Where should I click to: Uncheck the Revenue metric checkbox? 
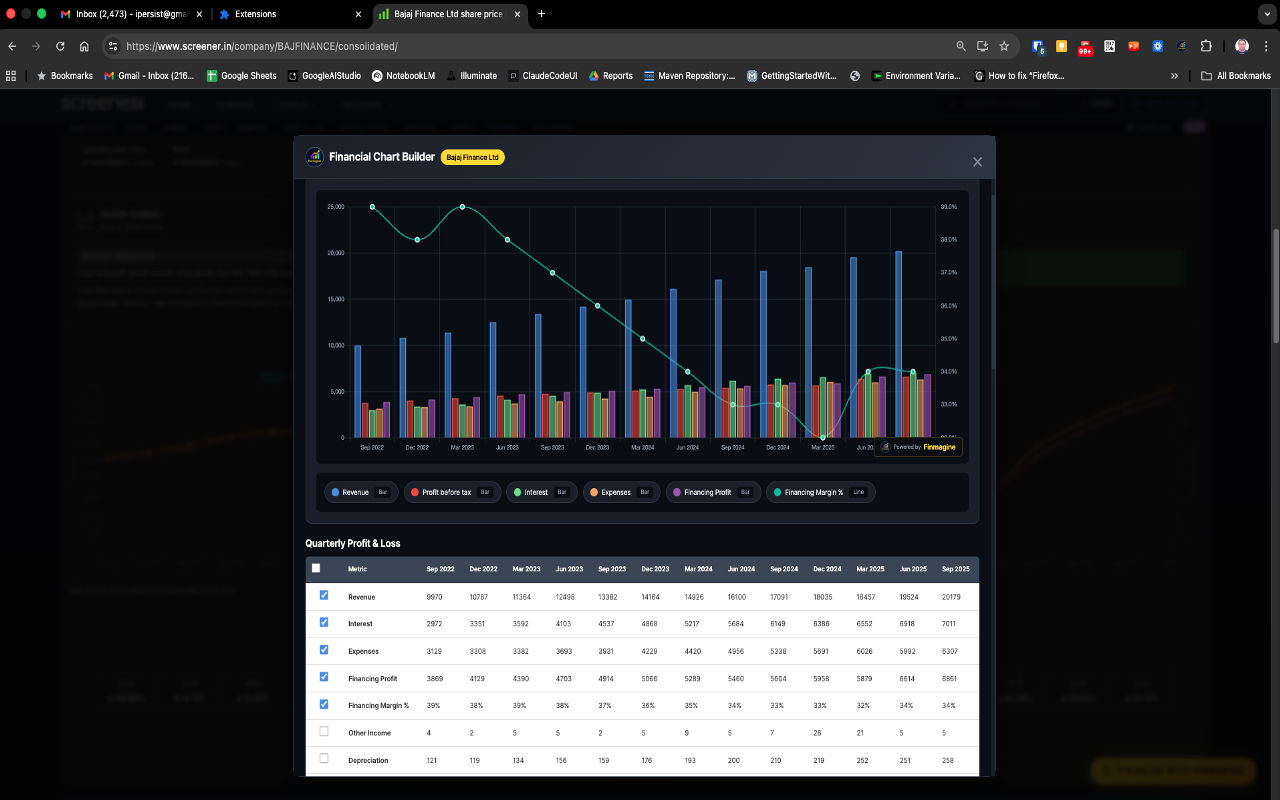[324, 594]
